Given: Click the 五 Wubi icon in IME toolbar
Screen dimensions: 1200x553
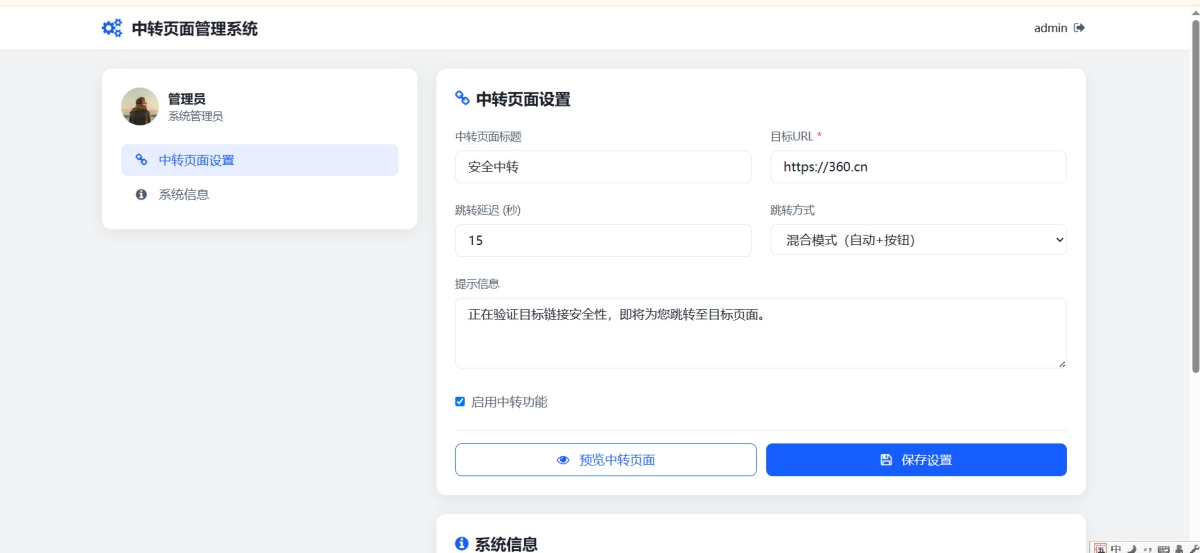Looking at the screenshot, I should pos(1101,548).
